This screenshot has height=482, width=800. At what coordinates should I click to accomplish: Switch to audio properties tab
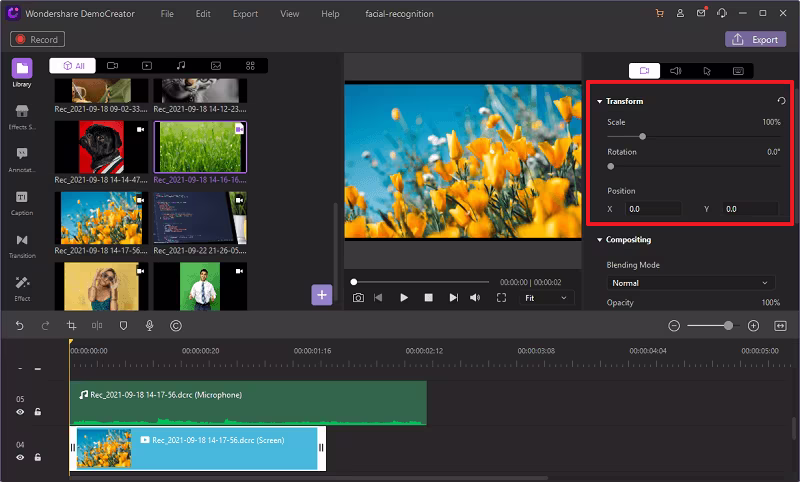[676, 71]
